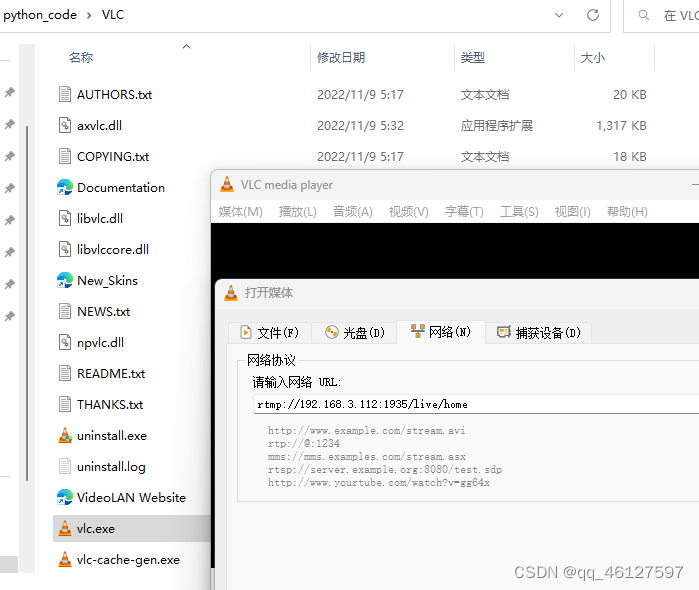Click the VideoLAN Website shortcut icon
This screenshot has width=699, height=590.
tap(65, 497)
